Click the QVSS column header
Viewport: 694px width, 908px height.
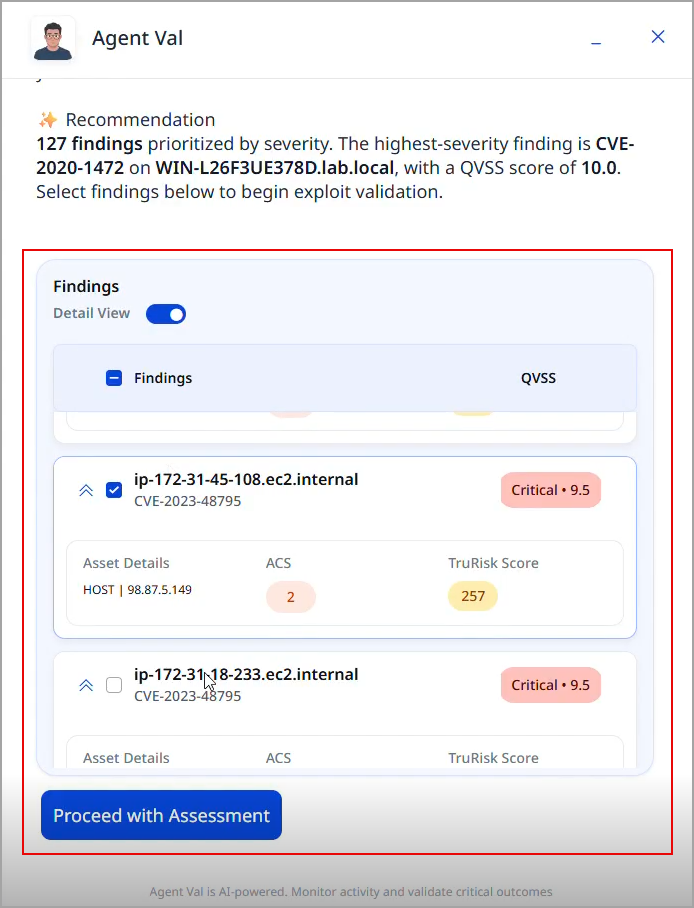pos(538,378)
